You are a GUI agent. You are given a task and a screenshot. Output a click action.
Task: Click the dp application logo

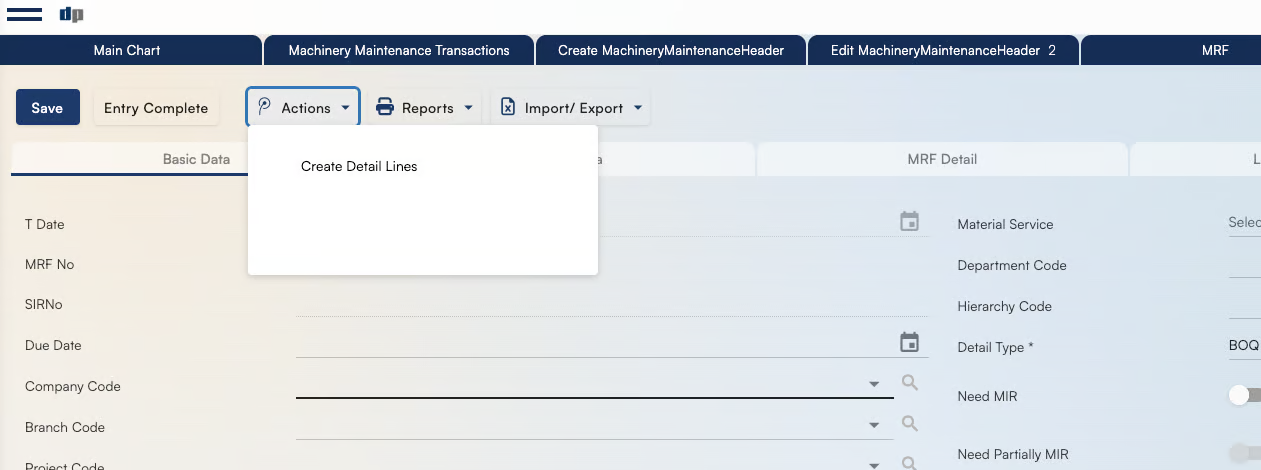click(x=71, y=14)
